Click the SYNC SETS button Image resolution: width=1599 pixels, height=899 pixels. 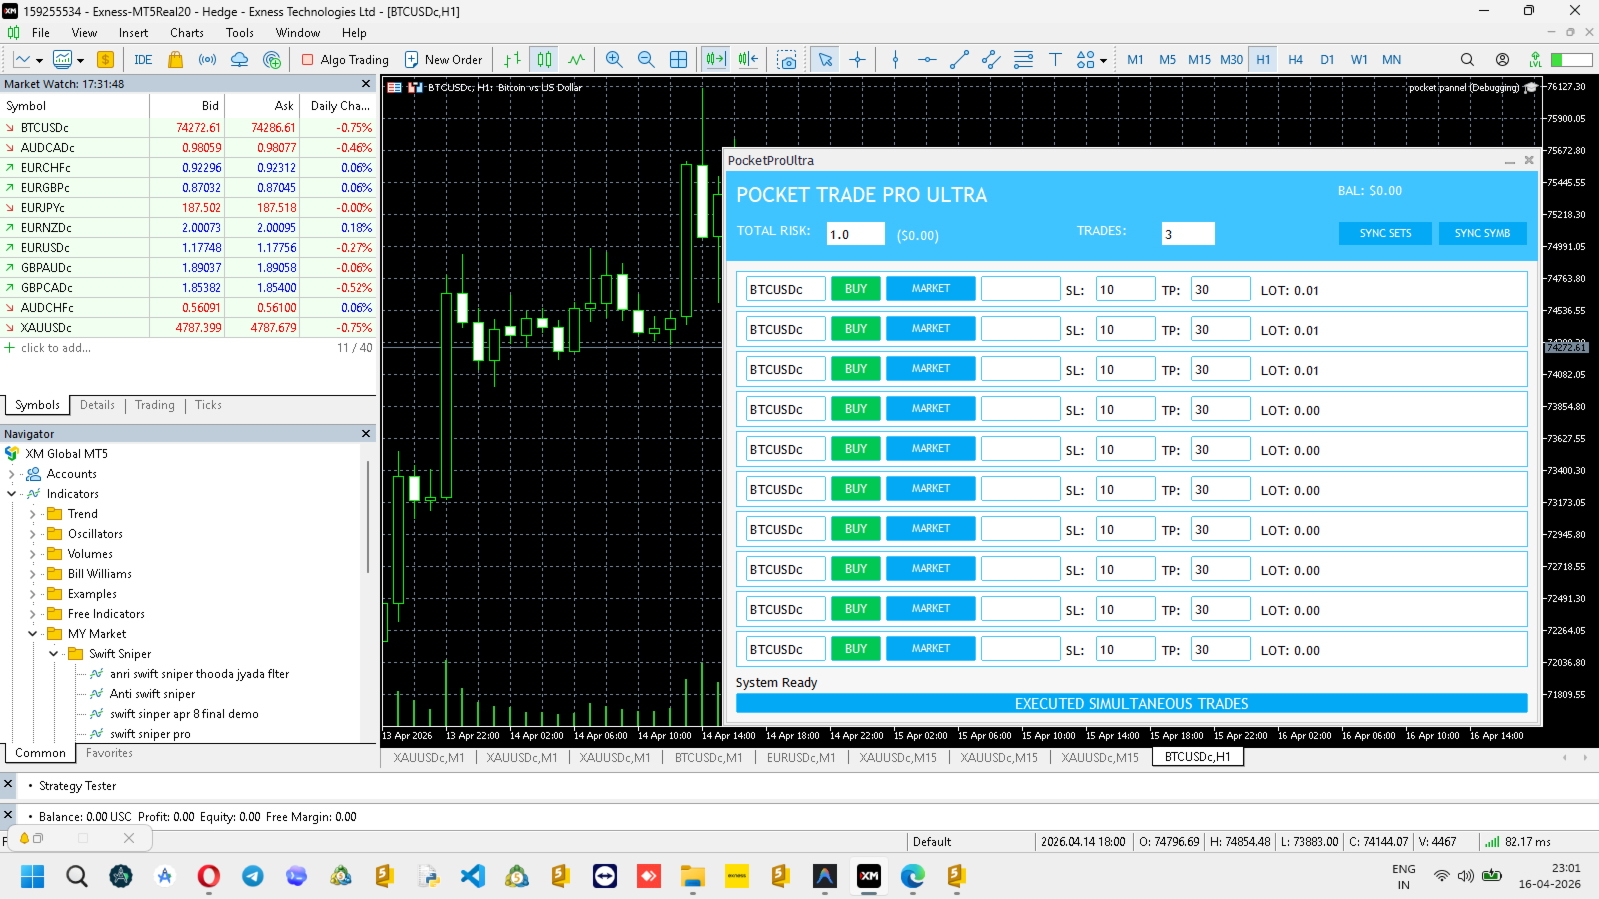pos(1385,233)
